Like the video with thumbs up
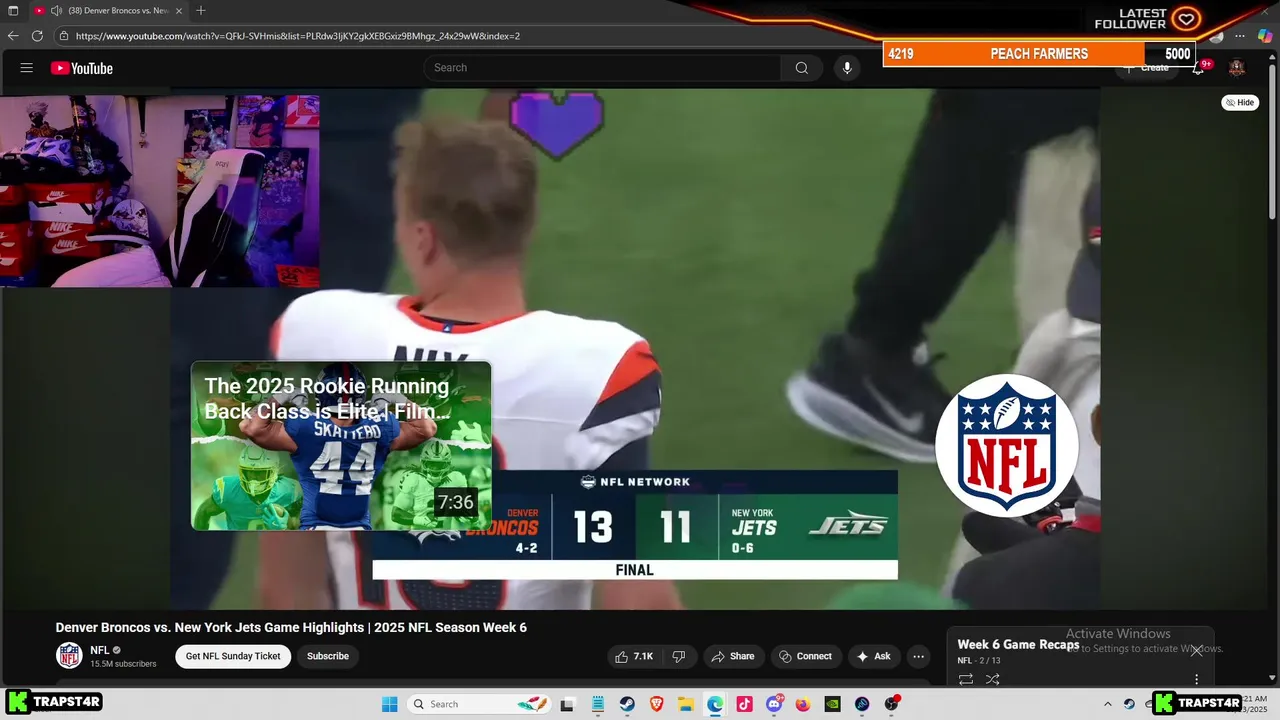Screen dimensions: 1280x720 click(634, 656)
